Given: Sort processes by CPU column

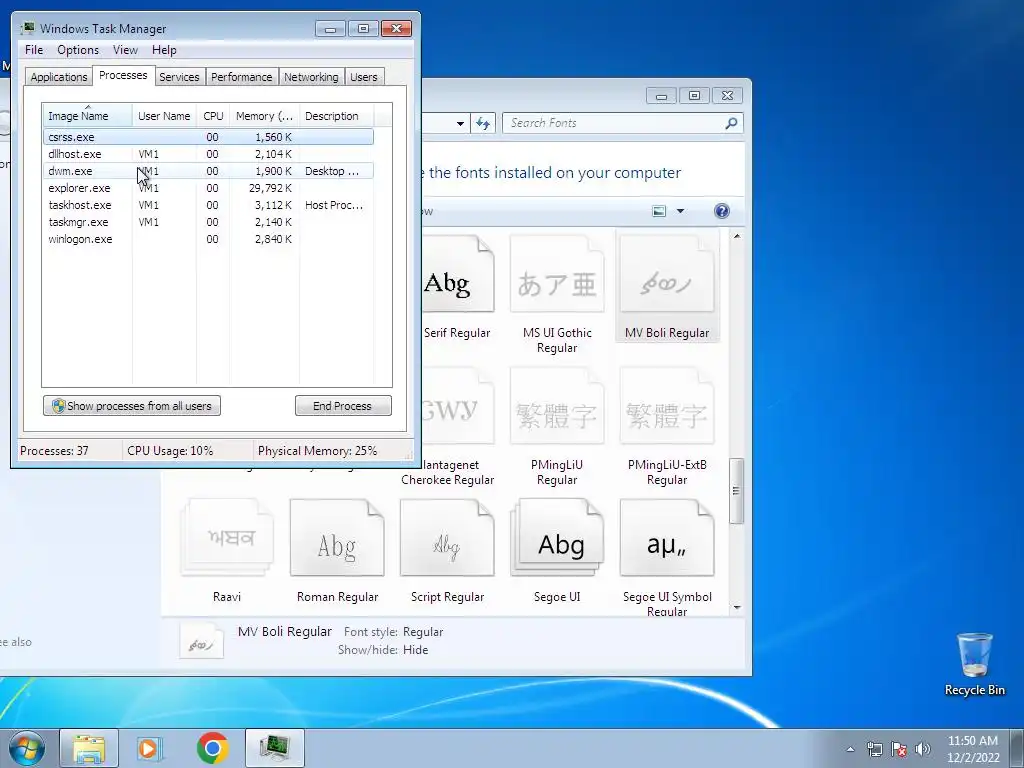Looking at the screenshot, I should pos(213,116).
